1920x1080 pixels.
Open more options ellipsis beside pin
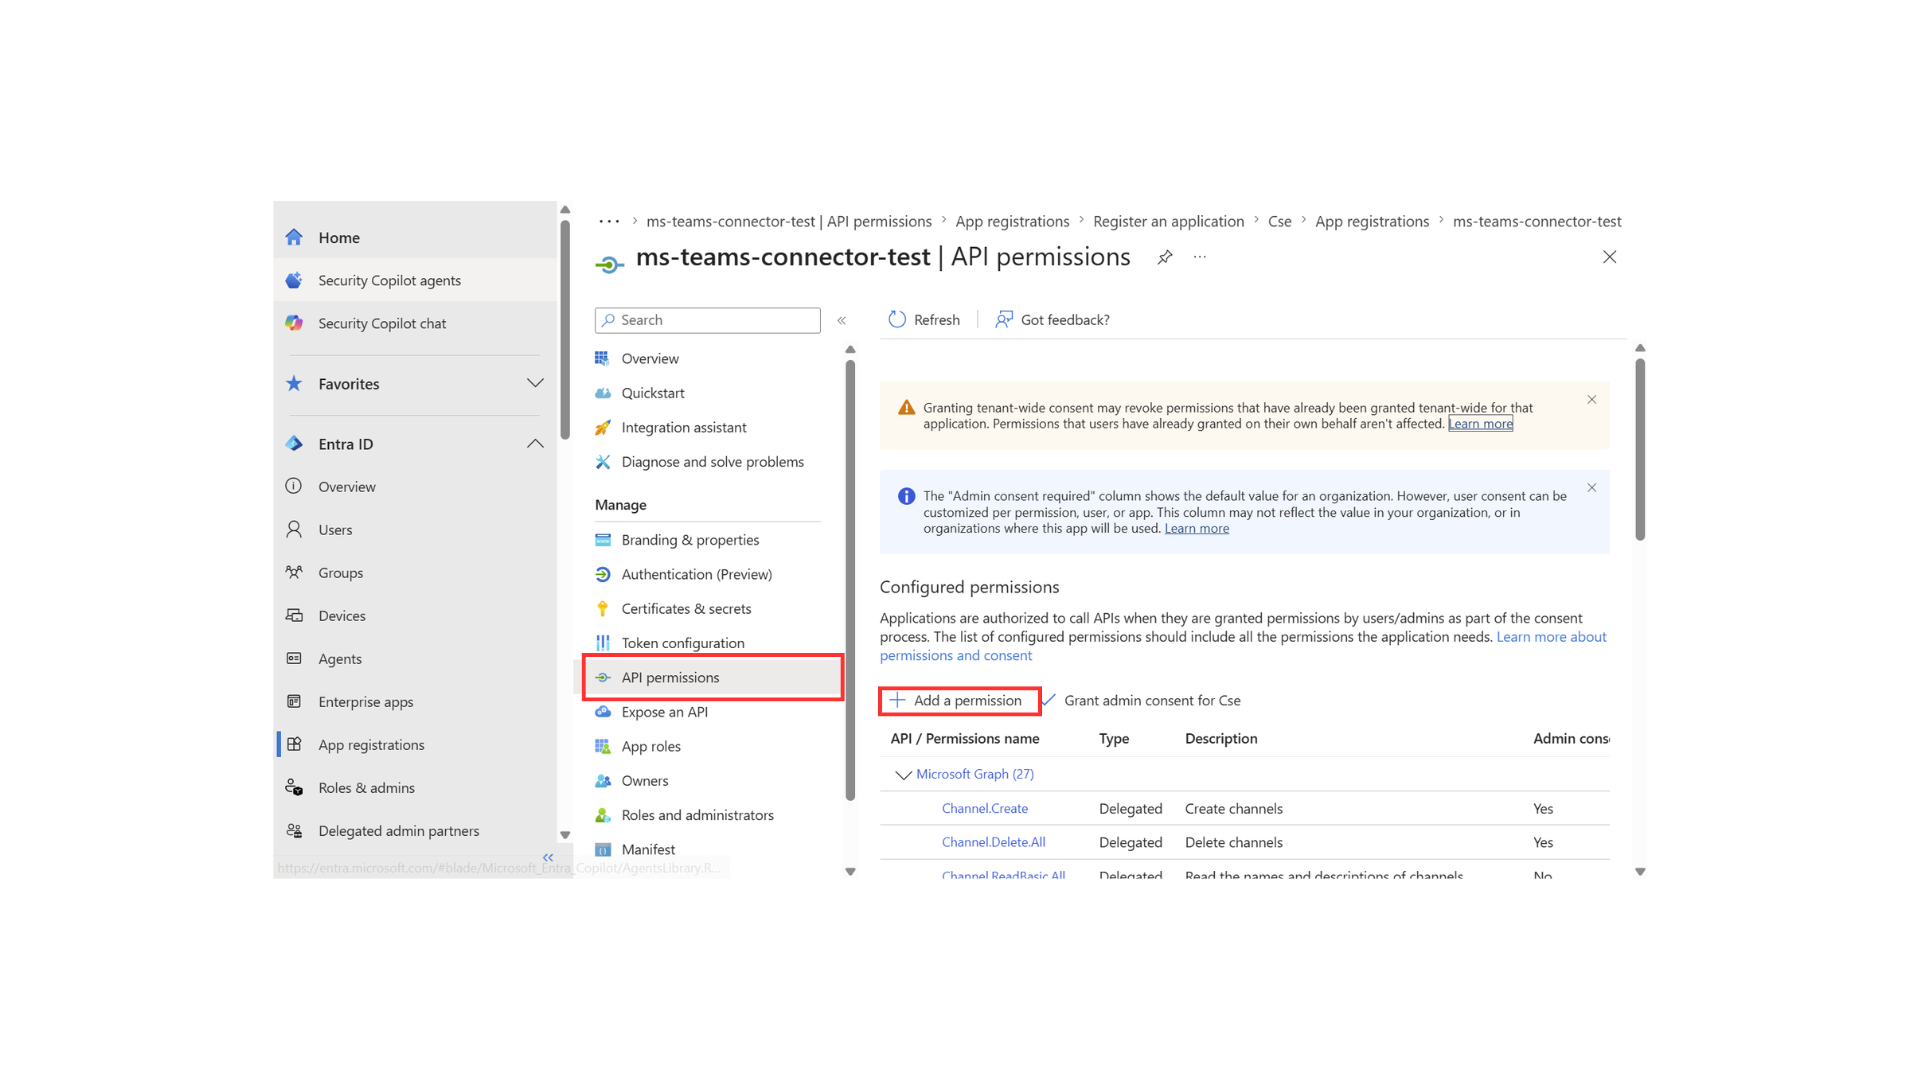click(1200, 257)
